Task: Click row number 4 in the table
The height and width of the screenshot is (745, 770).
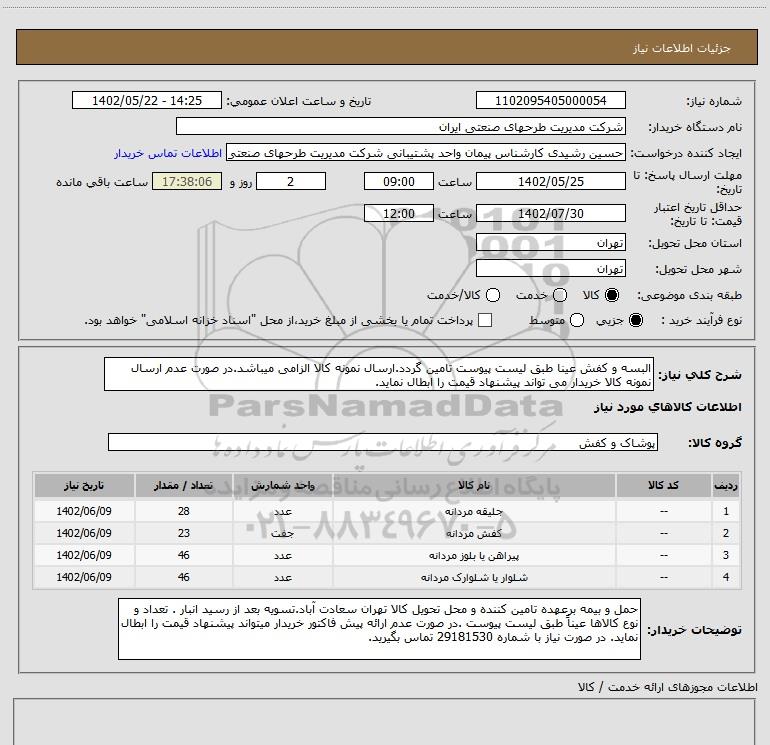Action: click(726, 578)
